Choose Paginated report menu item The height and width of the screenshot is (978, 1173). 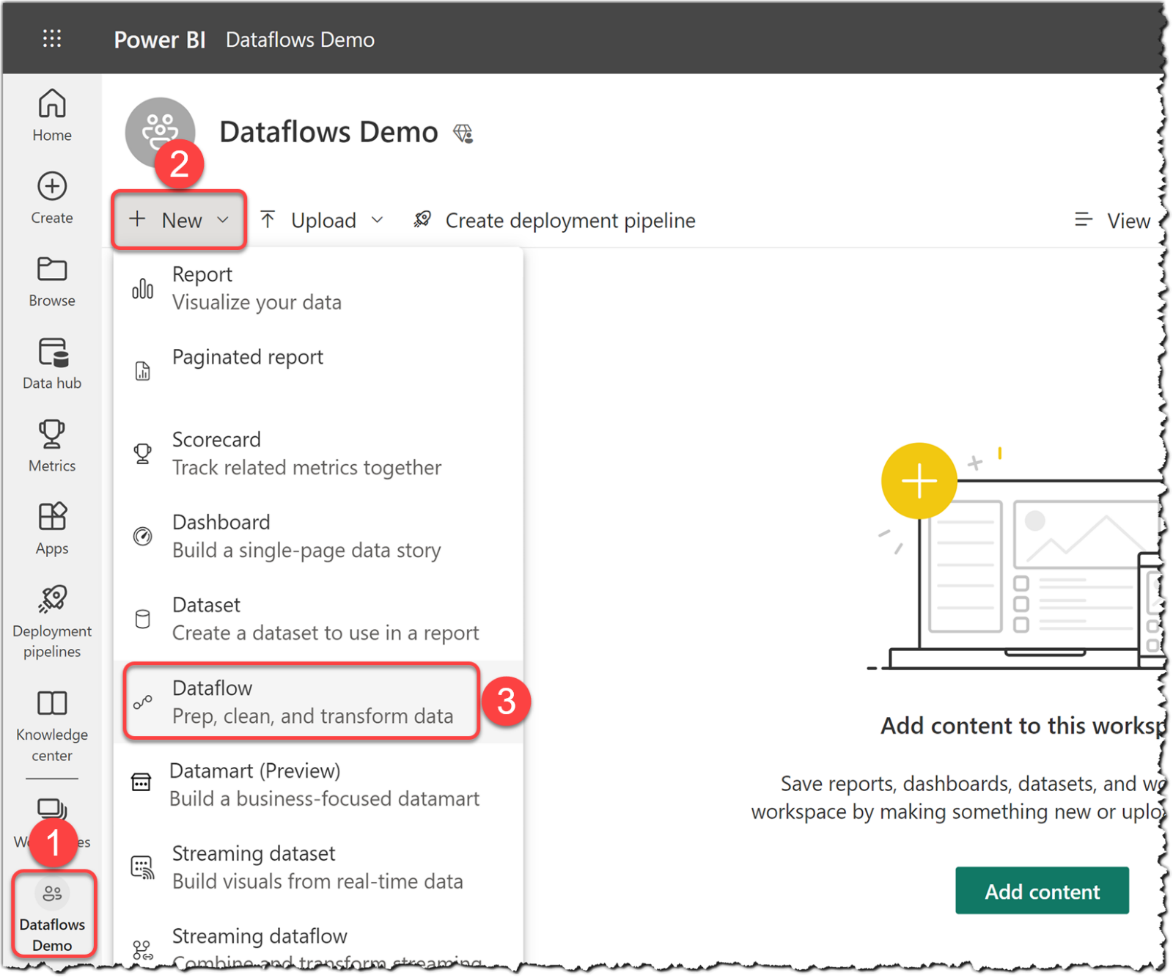coord(318,370)
